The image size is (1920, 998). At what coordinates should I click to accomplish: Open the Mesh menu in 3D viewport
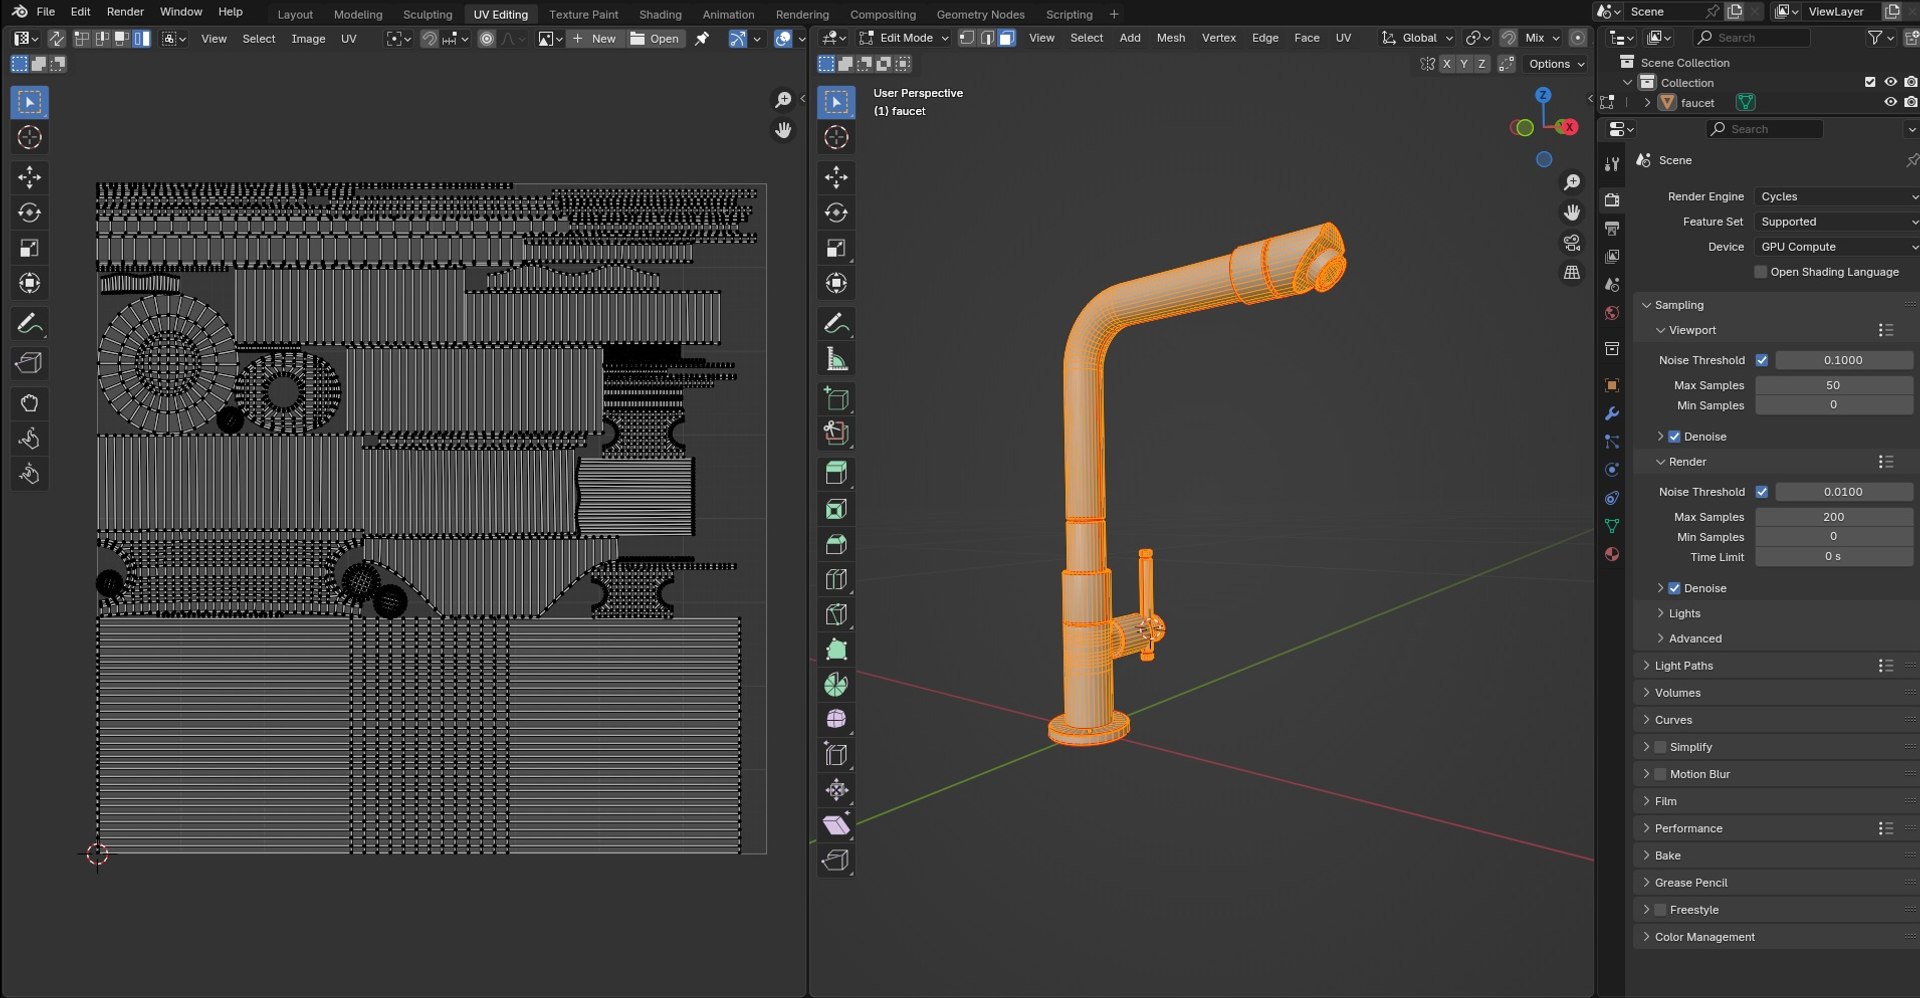(x=1170, y=38)
